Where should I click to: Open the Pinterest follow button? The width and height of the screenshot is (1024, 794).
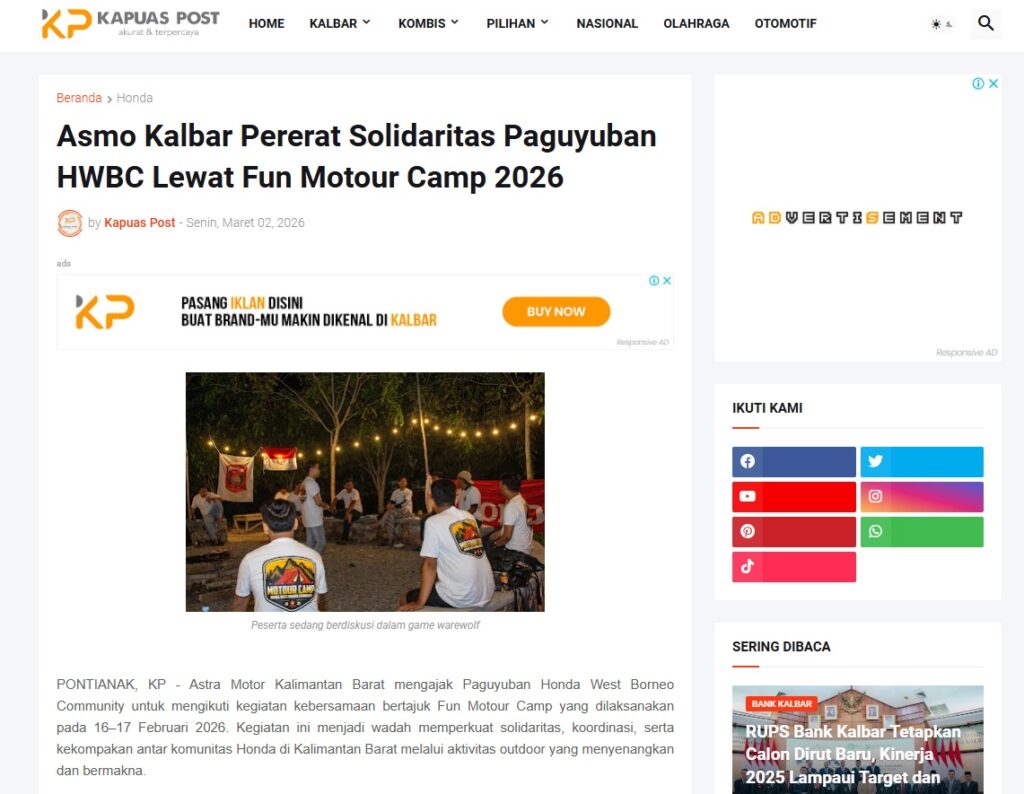pyautogui.click(x=793, y=532)
